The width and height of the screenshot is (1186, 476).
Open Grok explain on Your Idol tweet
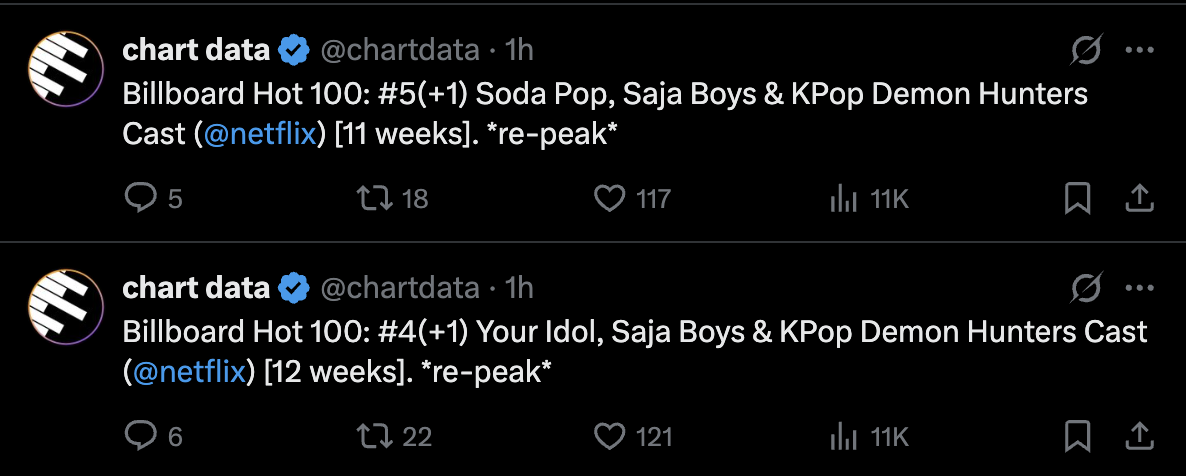pos(1086,288)
